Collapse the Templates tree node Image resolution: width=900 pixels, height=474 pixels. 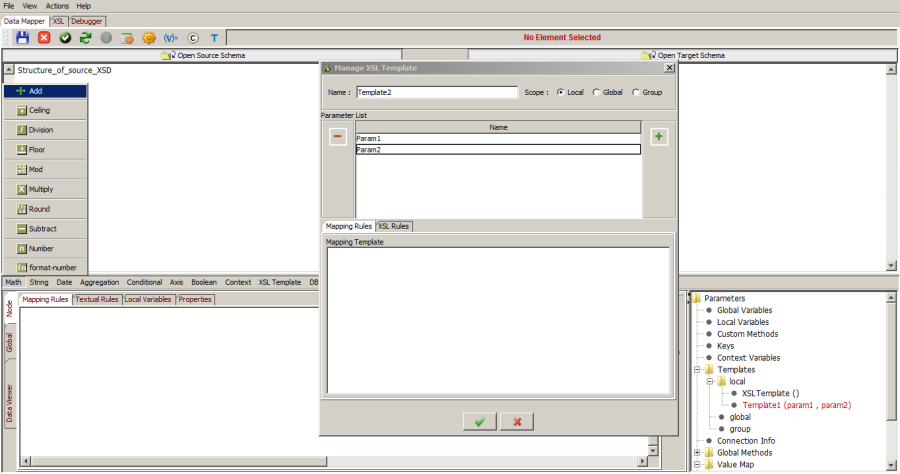tap(697, 370)
